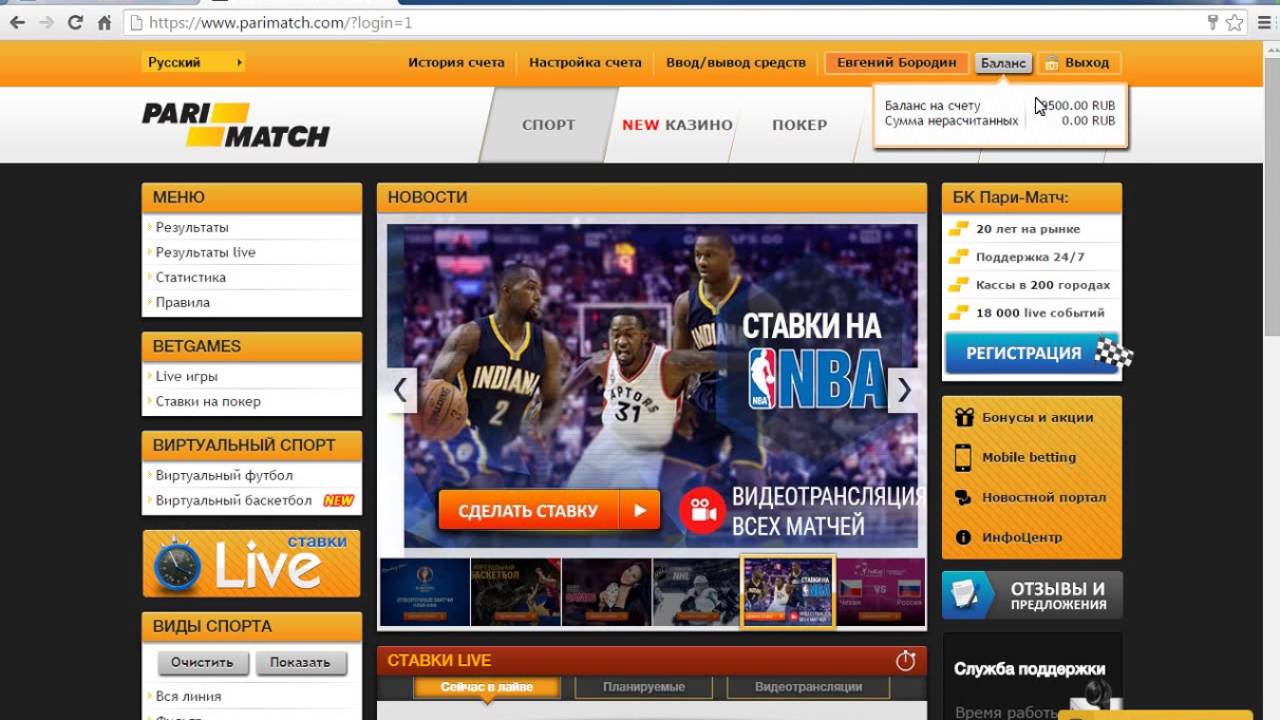
Task: Click the browser address bar
Action: pos(660,22)
